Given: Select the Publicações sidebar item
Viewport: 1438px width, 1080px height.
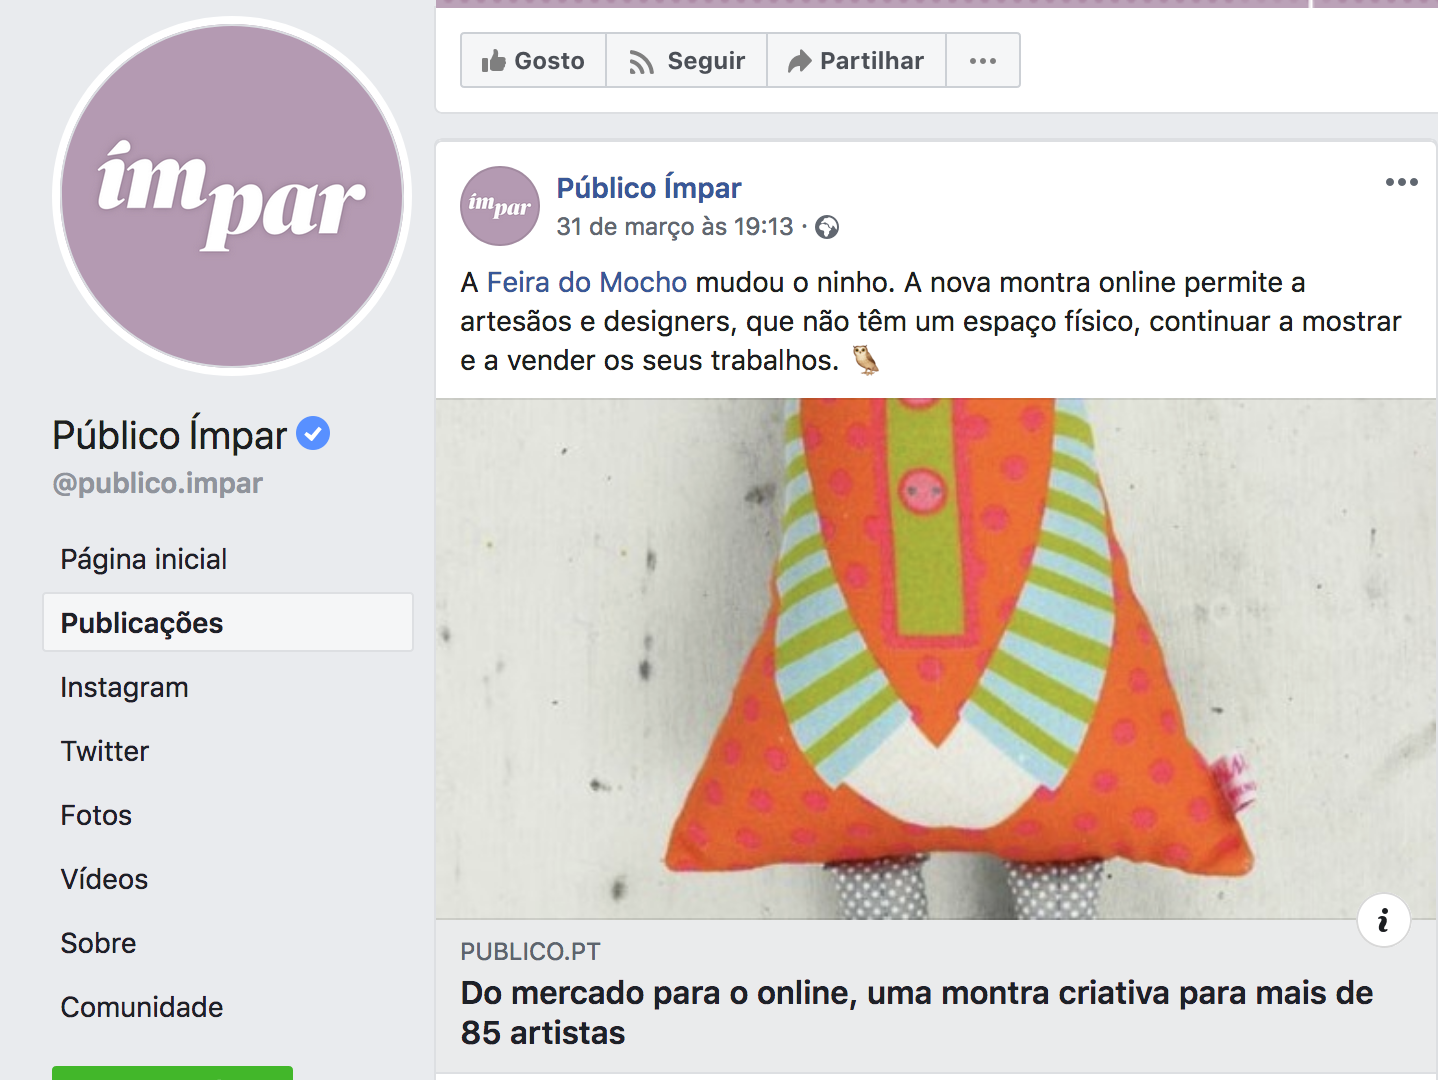Looking at the screenshot, I should pyautogui.click(x=228, y=623).
